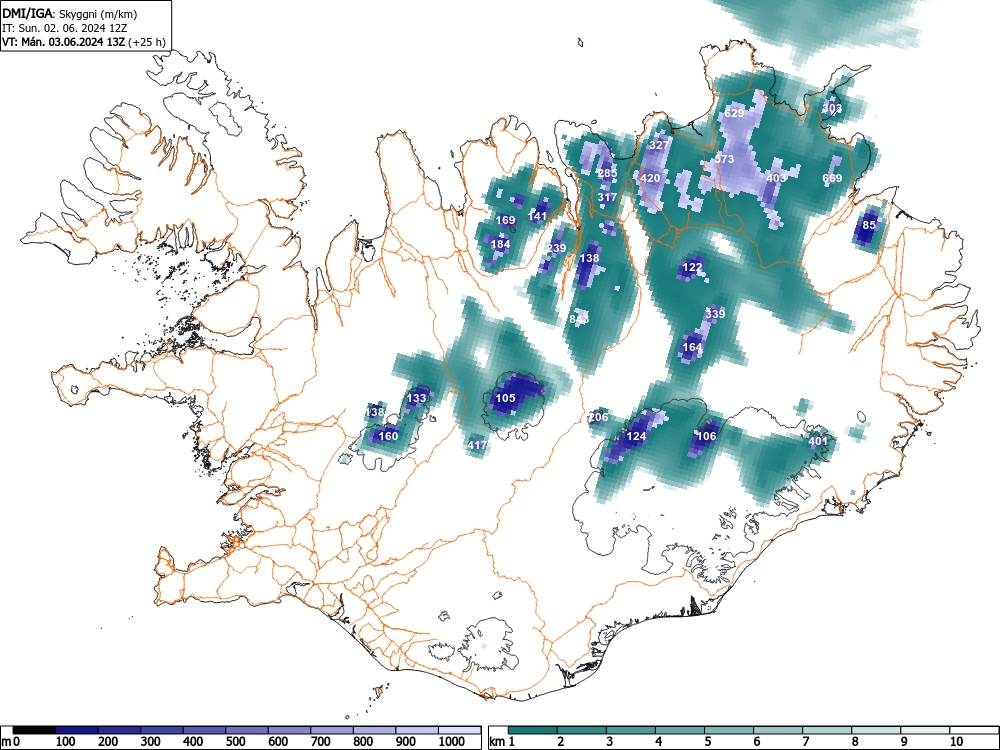The image size is (1000, 750).
Task: Click the map label 317
Action: coord(607,197)
